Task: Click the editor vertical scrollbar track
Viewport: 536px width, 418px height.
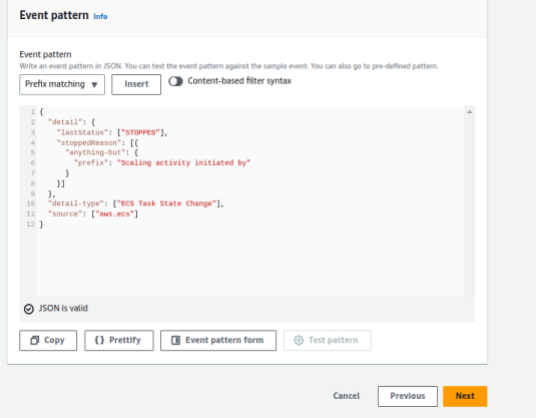Action: coord(470,205)
